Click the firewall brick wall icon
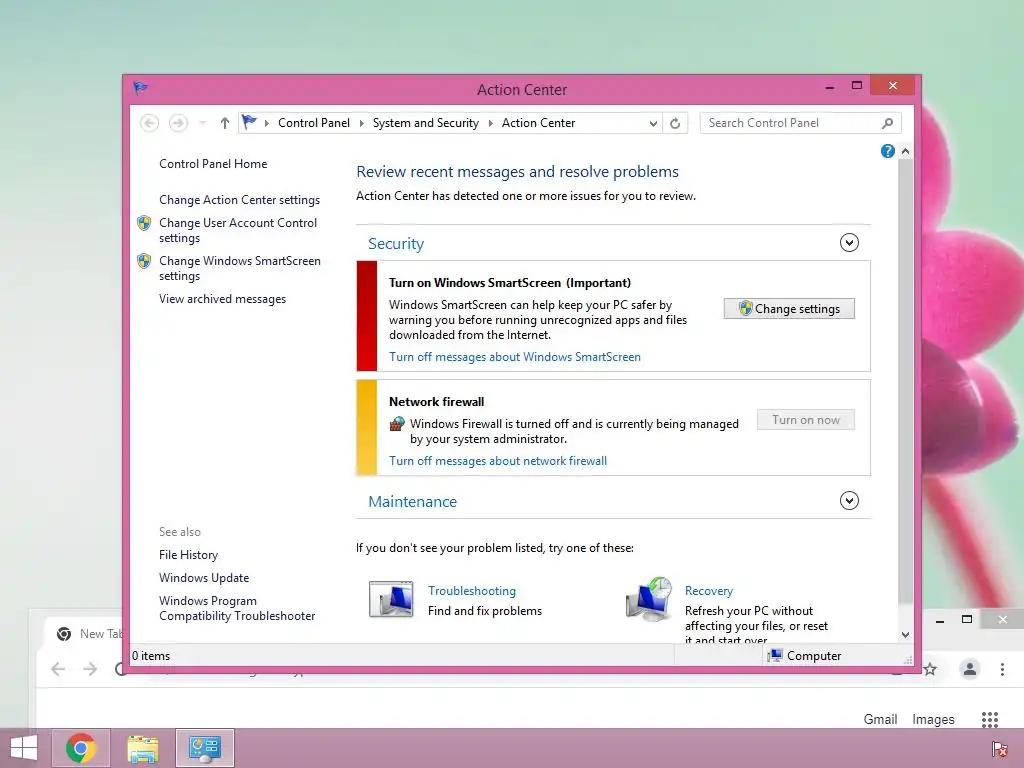Viewport: 1024px width, 768px height. (x=397, y=424)
